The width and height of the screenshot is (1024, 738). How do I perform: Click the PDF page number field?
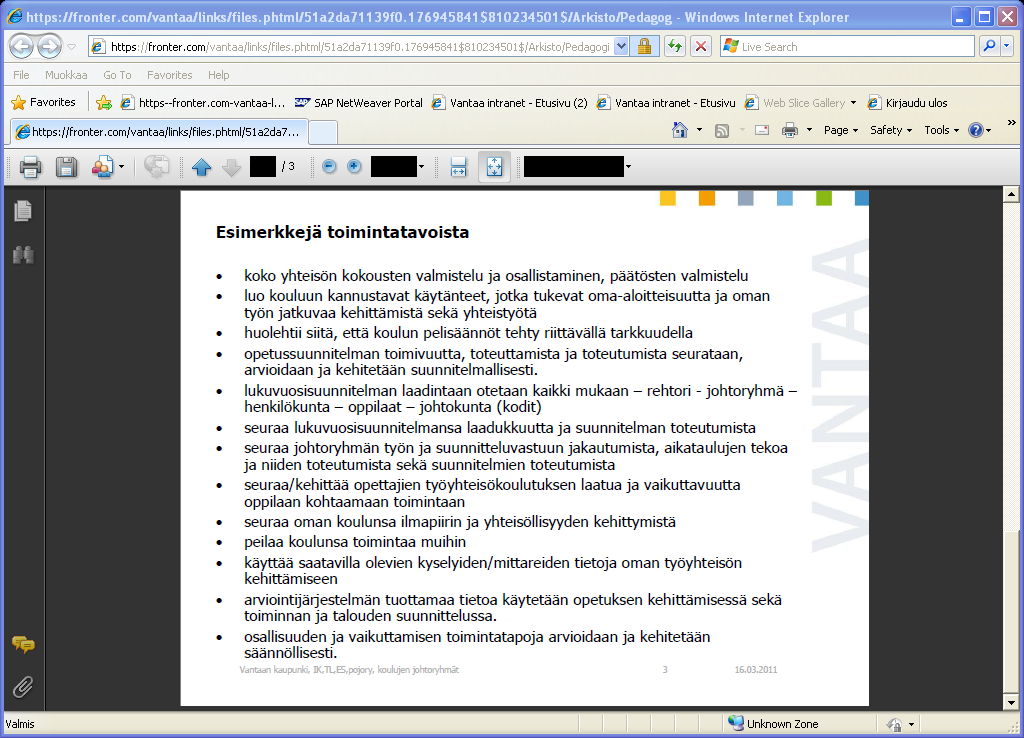[x=263, y=167]
